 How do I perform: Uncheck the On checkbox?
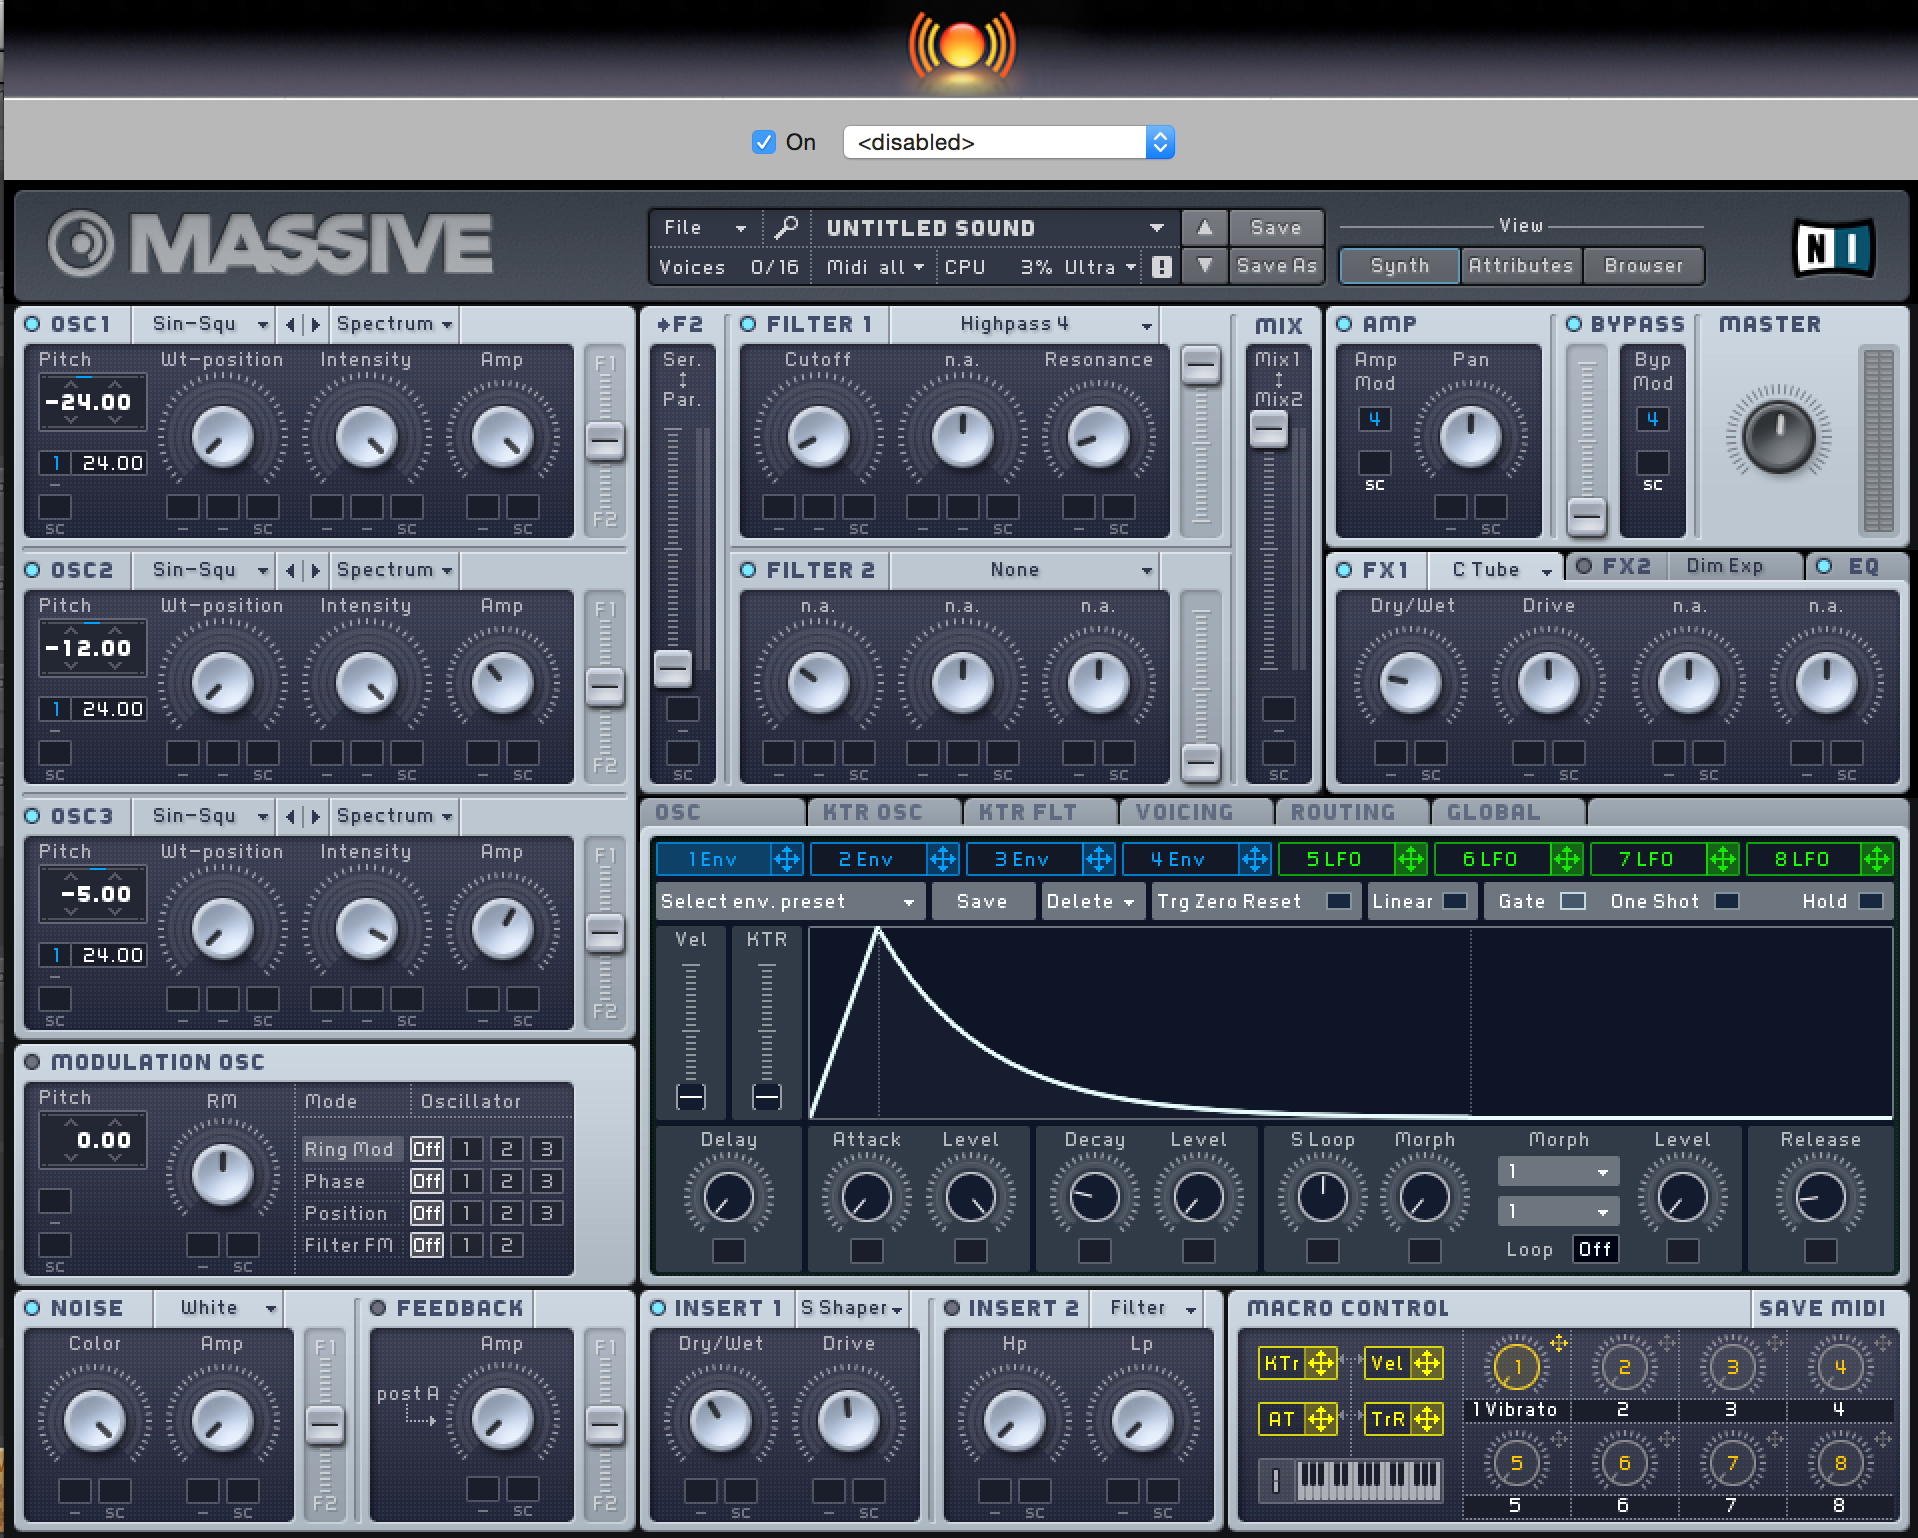click(764, 142)
